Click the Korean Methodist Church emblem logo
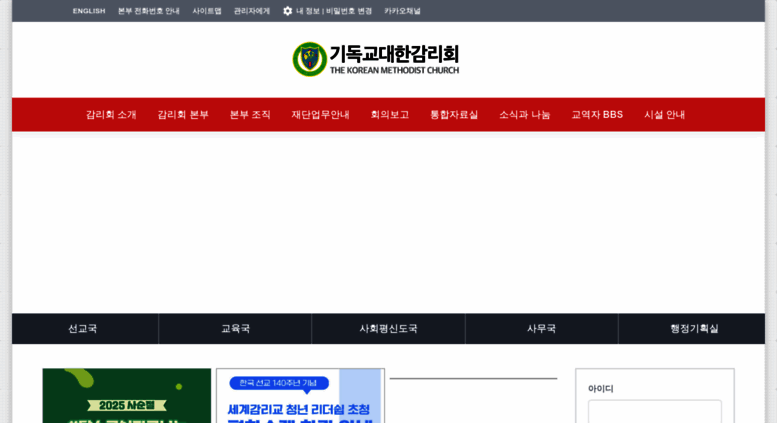Image resolution: width=777 pixels, height=423 pixels. (310, 59)
